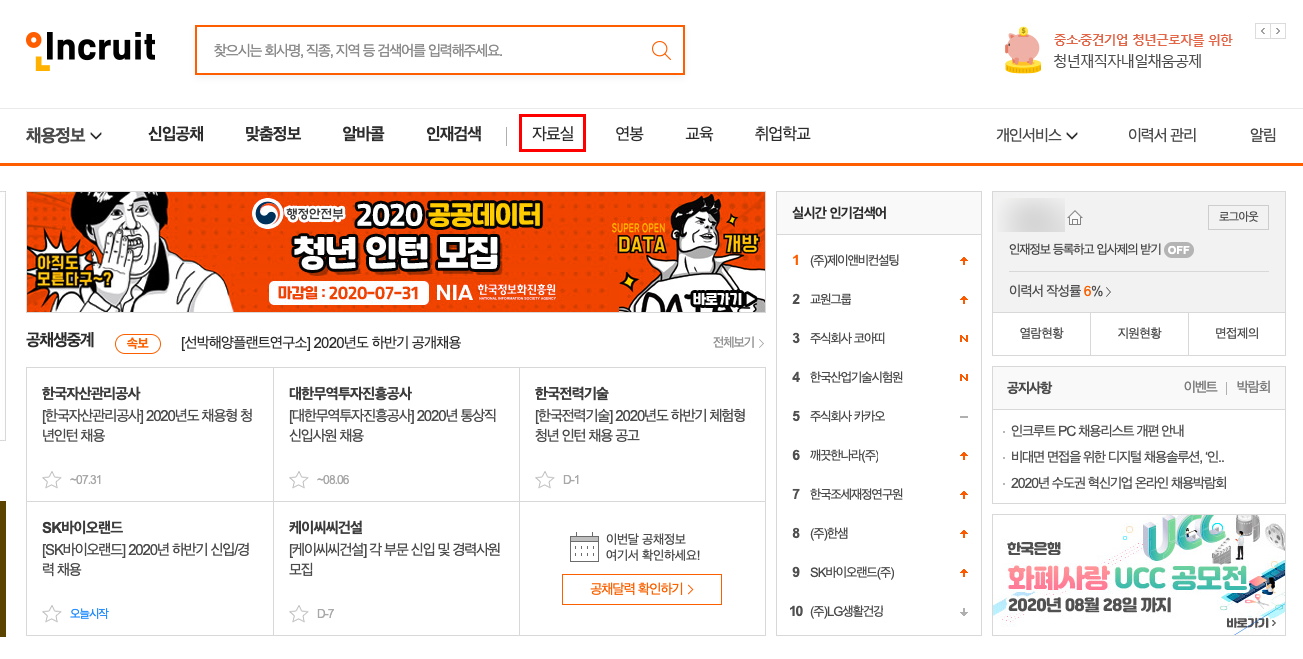The width and height of the screenshot is (1303, 659).
Task: Open 이력서 관리
Action: [x=1162, y=135]
